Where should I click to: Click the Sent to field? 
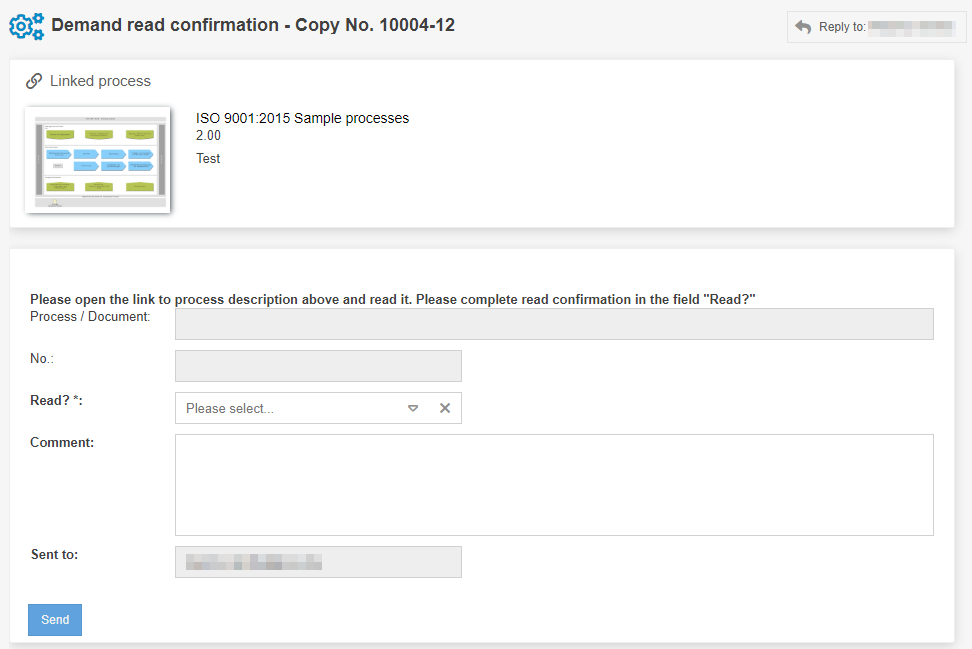(318, 562)
